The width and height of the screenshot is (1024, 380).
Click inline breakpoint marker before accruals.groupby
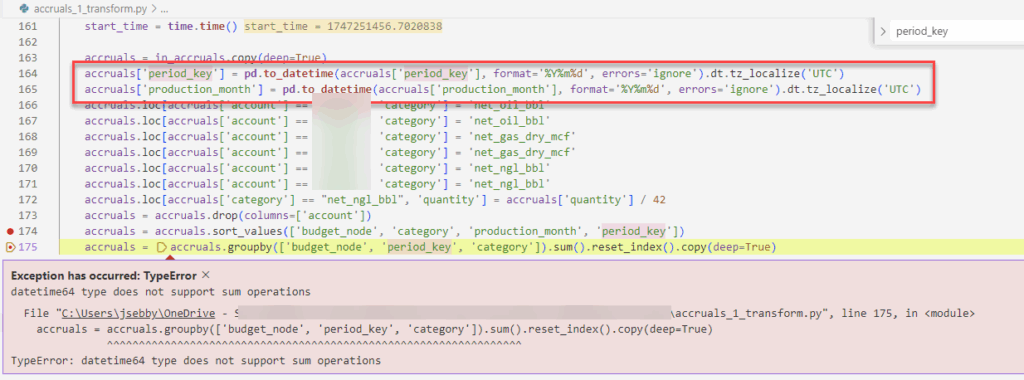[163, 247]
